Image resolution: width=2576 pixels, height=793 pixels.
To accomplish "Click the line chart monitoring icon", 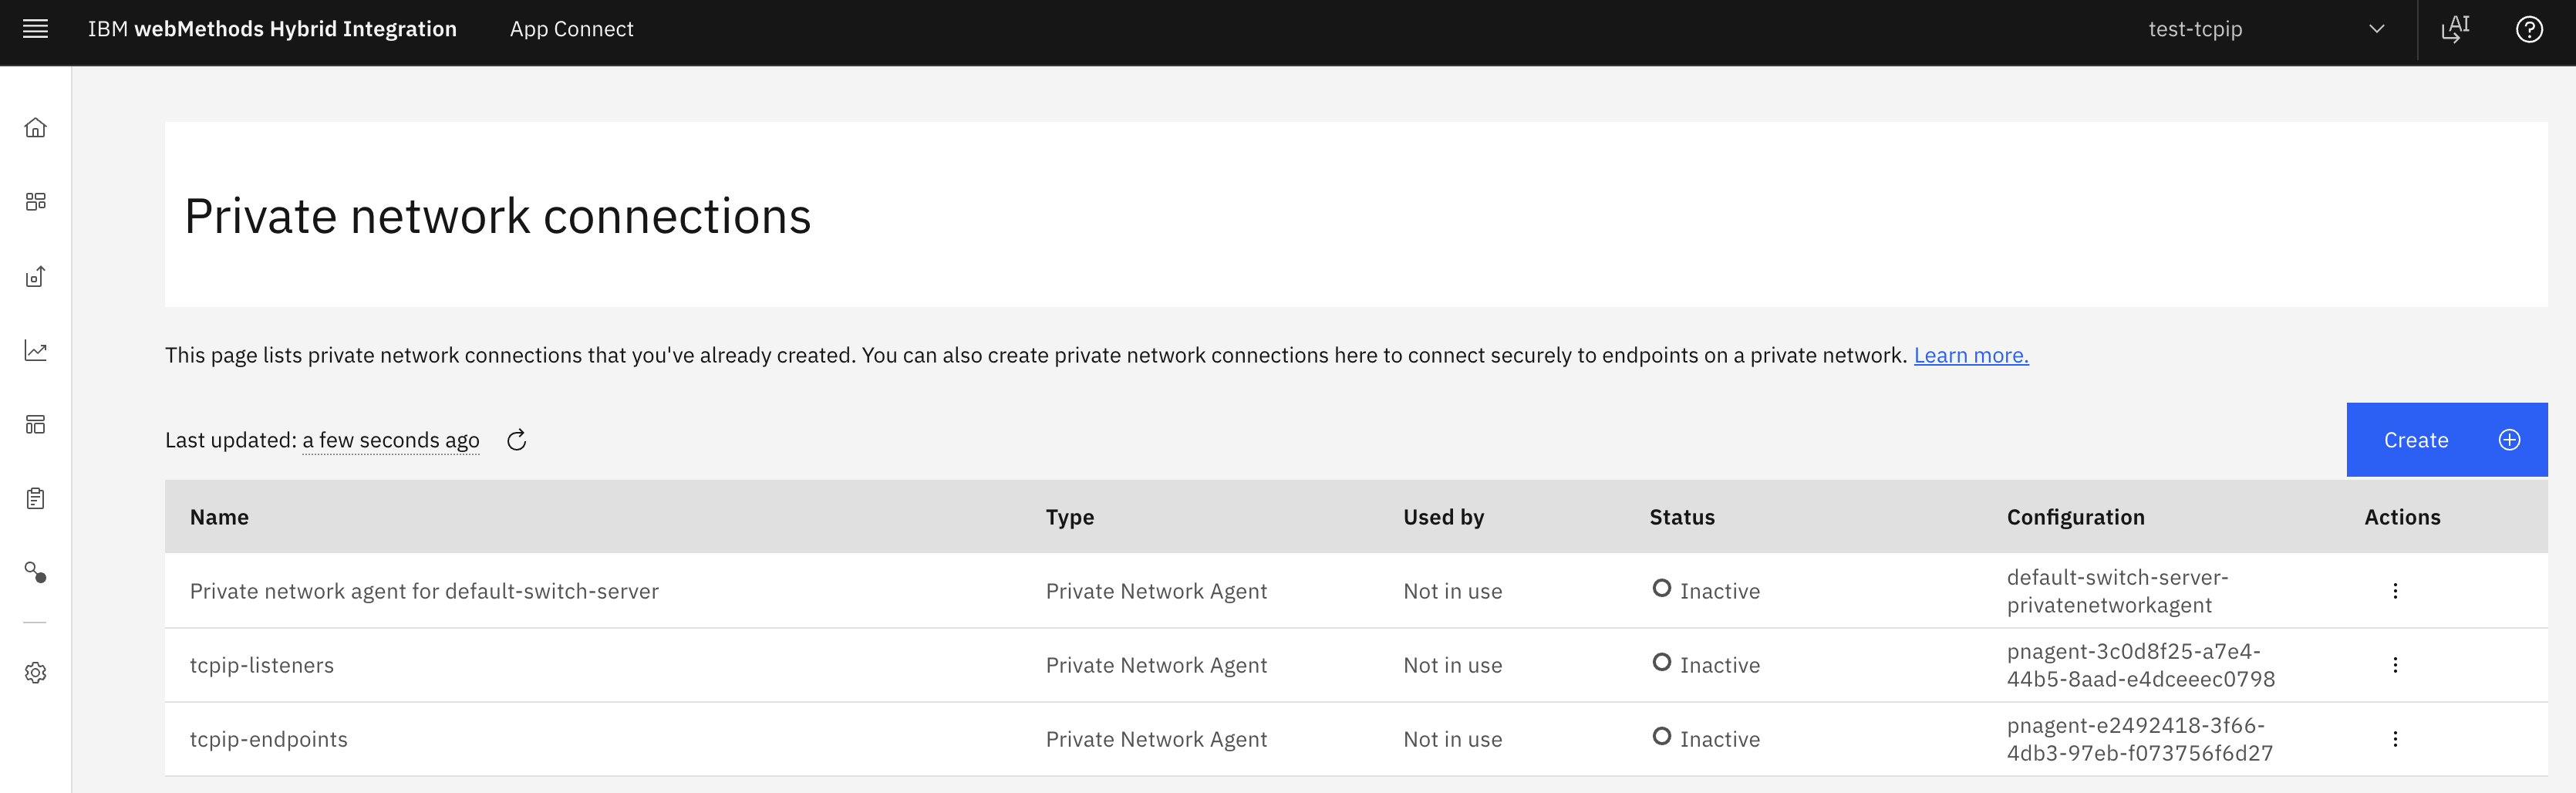I will point(36,351).
